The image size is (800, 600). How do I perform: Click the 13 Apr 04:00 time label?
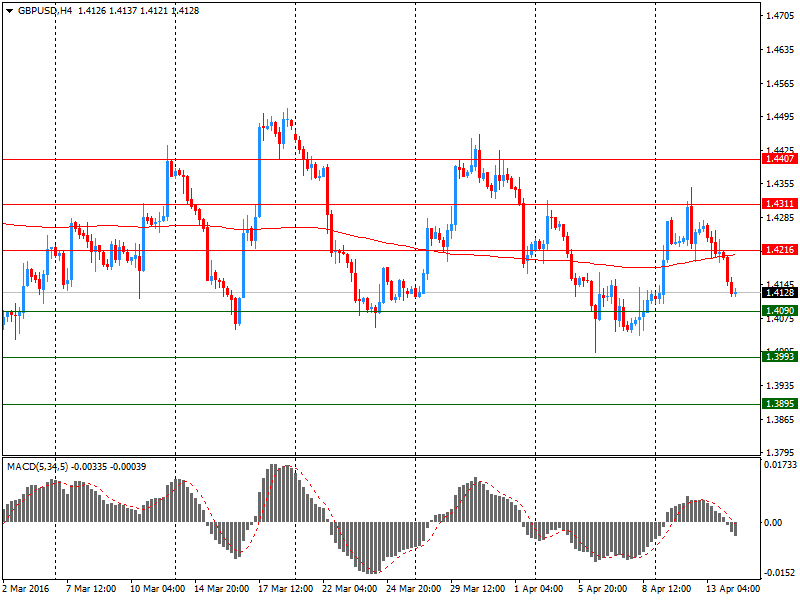tap(733, 589)
